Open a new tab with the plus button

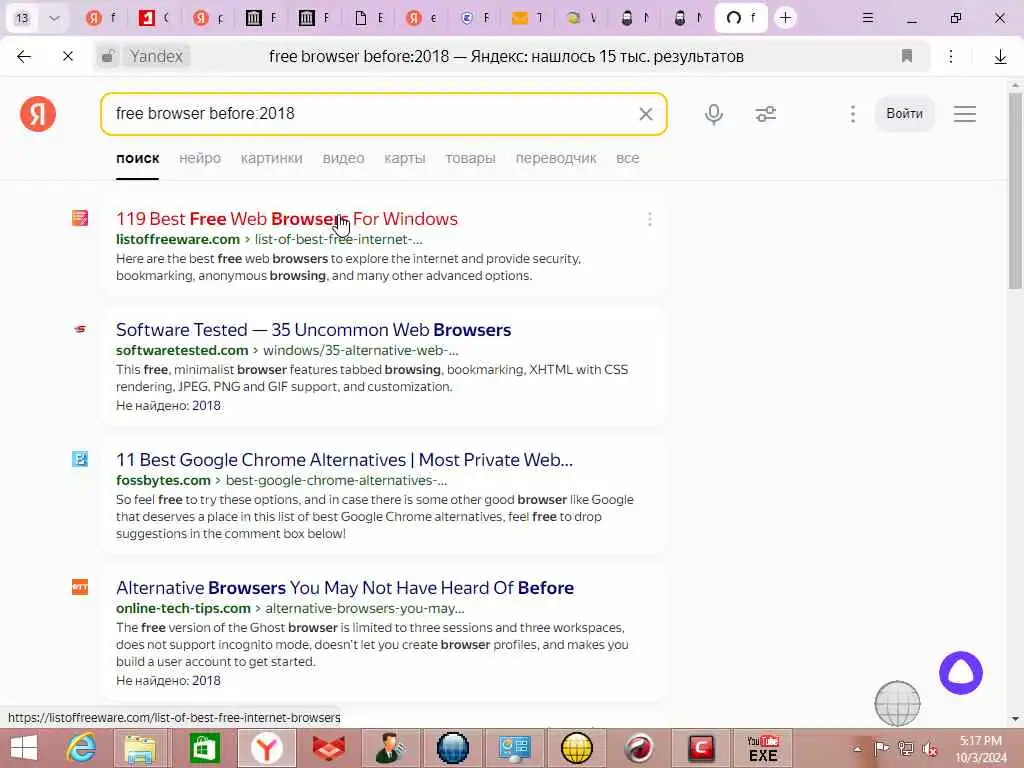(785, 18)
